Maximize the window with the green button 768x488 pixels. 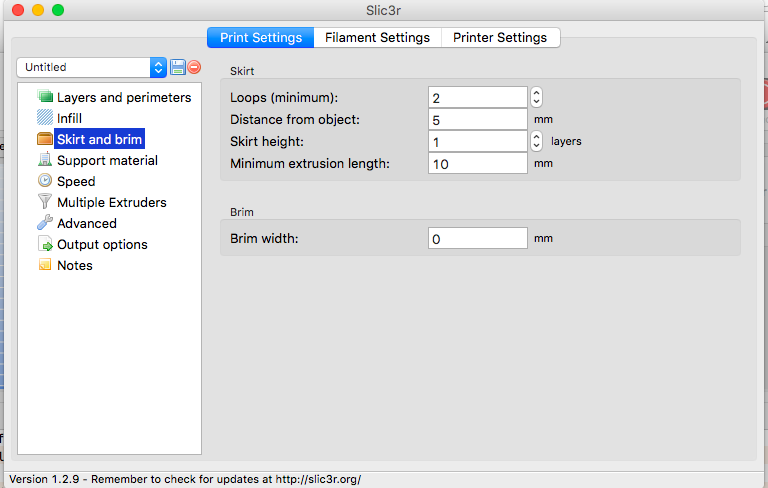[58, 10]
